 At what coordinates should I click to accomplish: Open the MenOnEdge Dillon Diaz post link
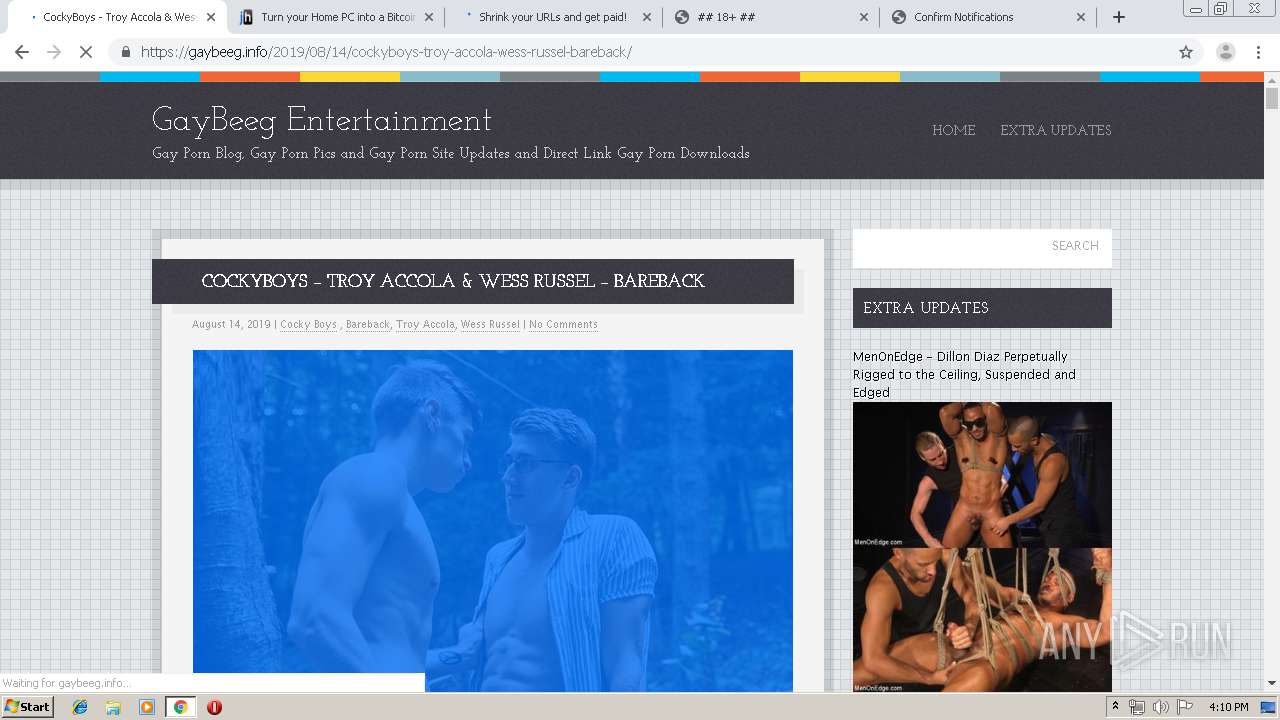[x=964, y=375]
